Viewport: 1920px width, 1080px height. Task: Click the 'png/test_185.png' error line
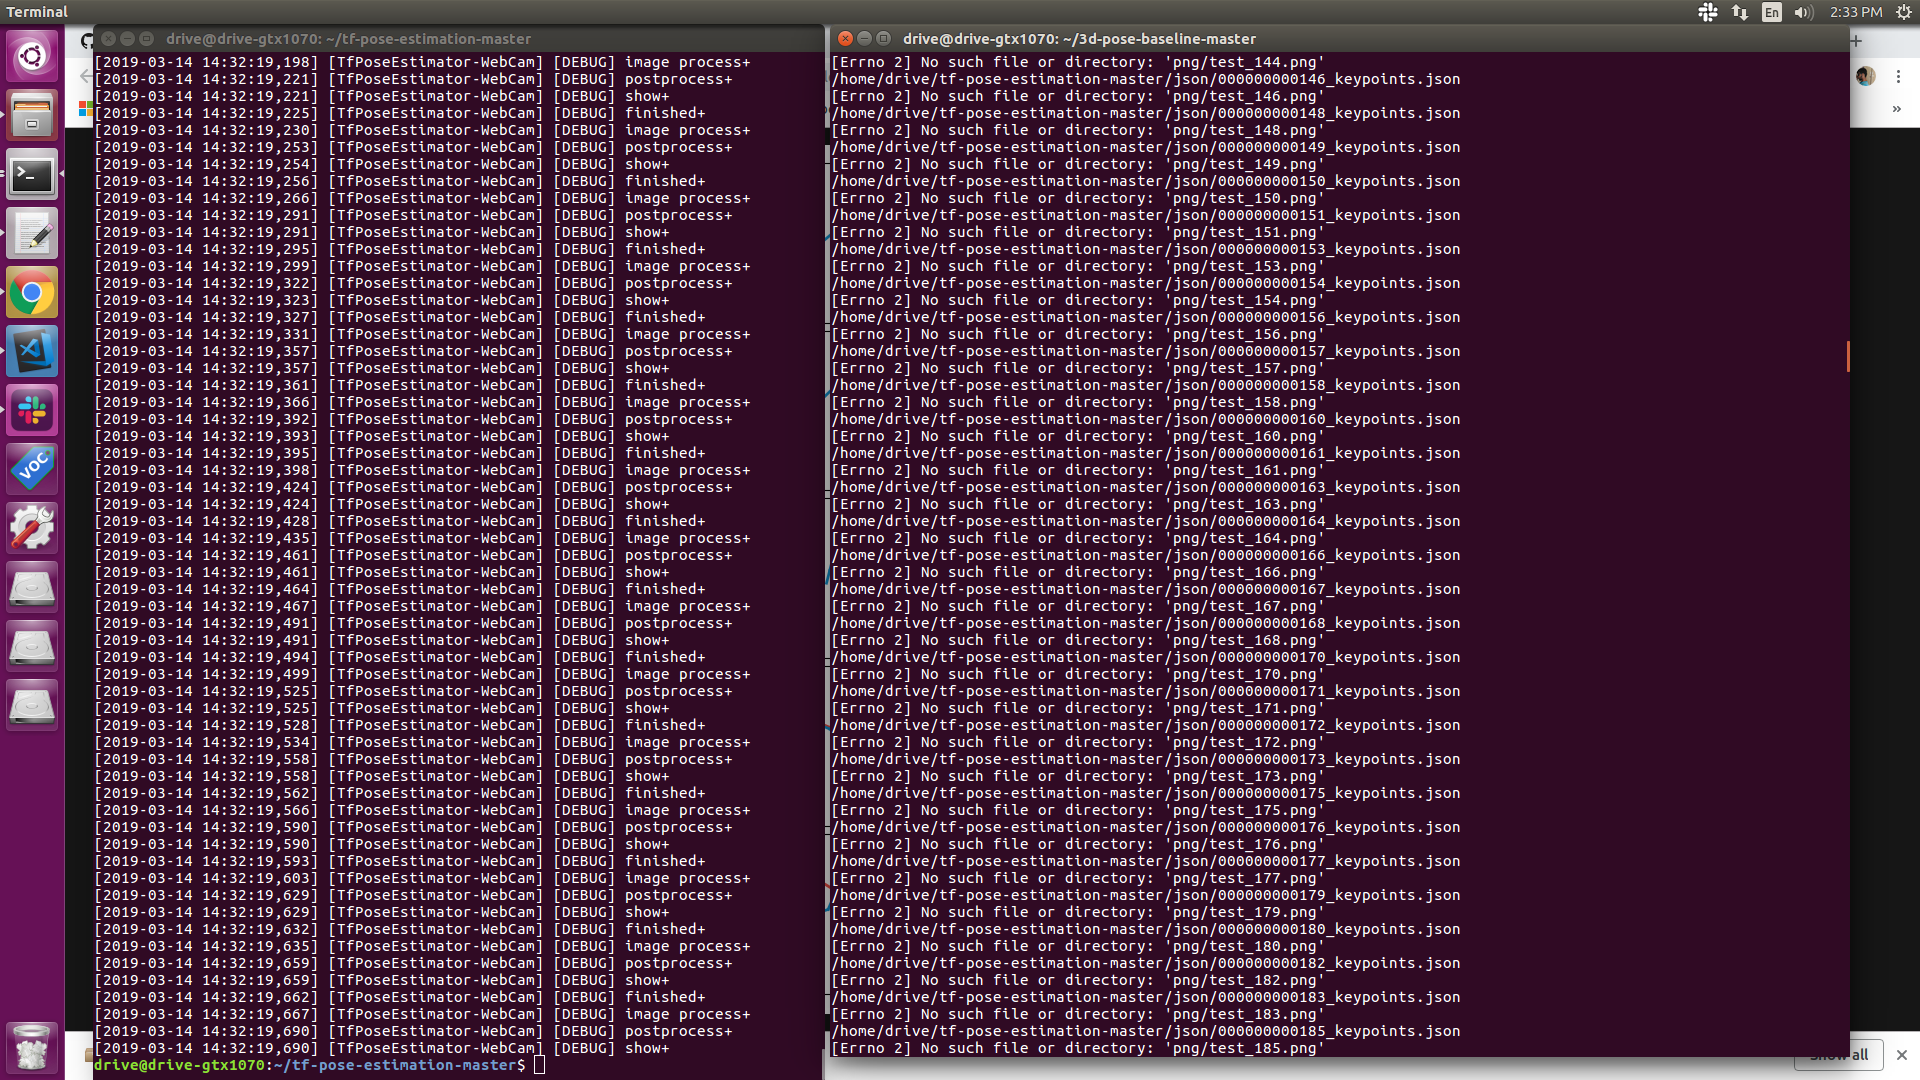click(1077, 1048)
